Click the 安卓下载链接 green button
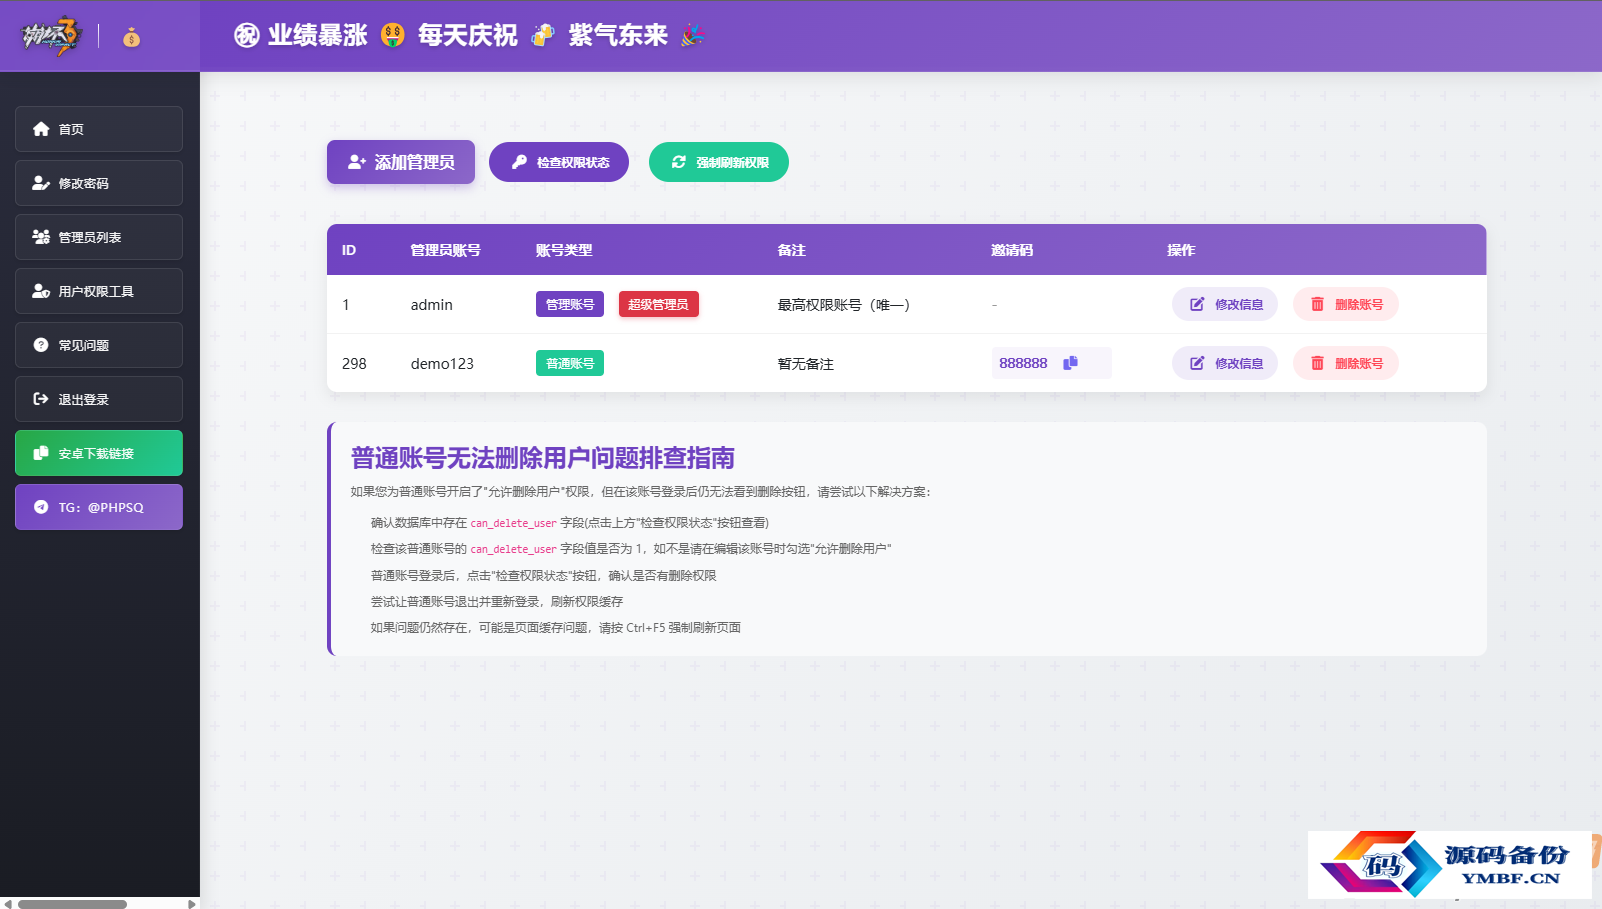 (x=99, y=453)
